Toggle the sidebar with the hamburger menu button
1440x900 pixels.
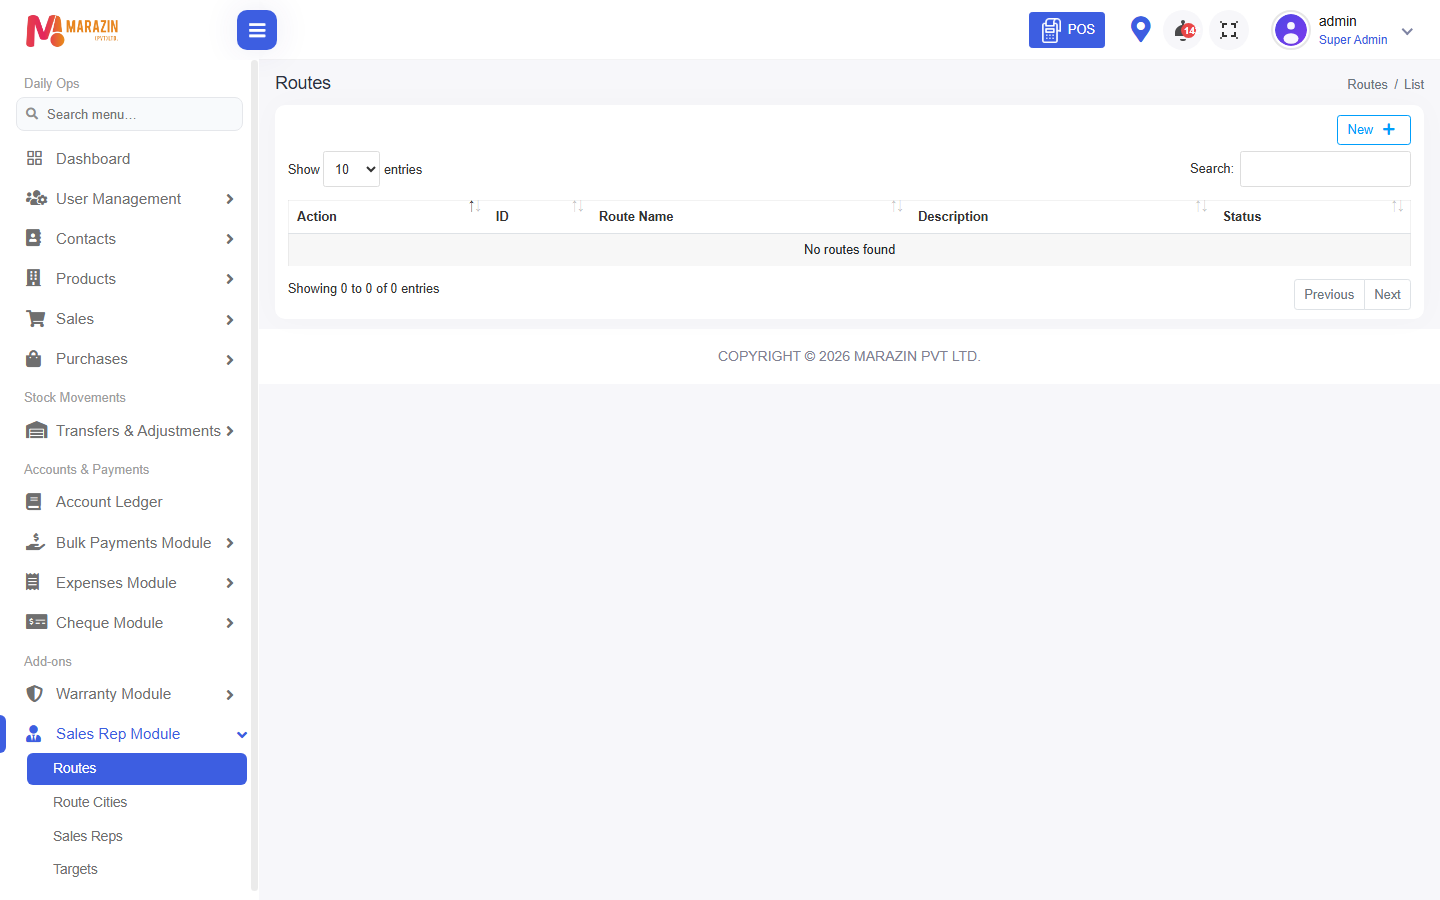pyautogui.click(x=257, y=30)
